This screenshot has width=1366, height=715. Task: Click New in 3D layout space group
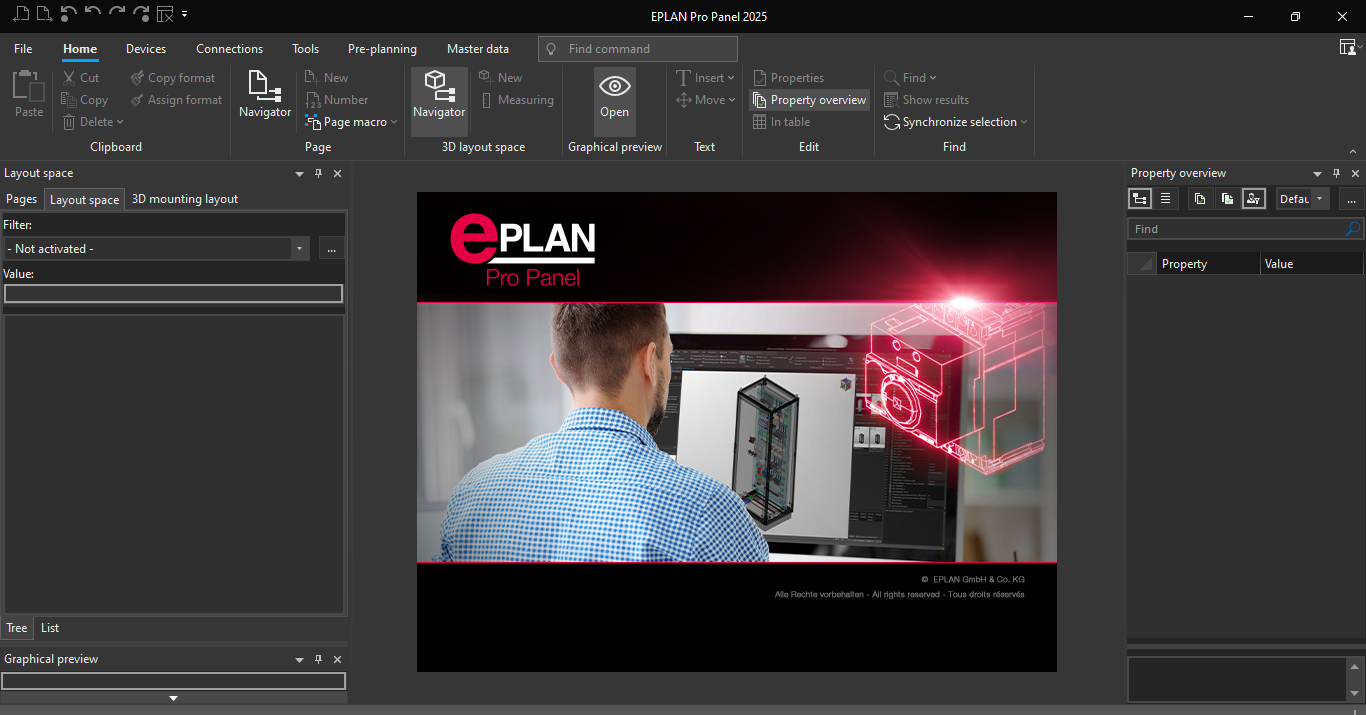501,77
